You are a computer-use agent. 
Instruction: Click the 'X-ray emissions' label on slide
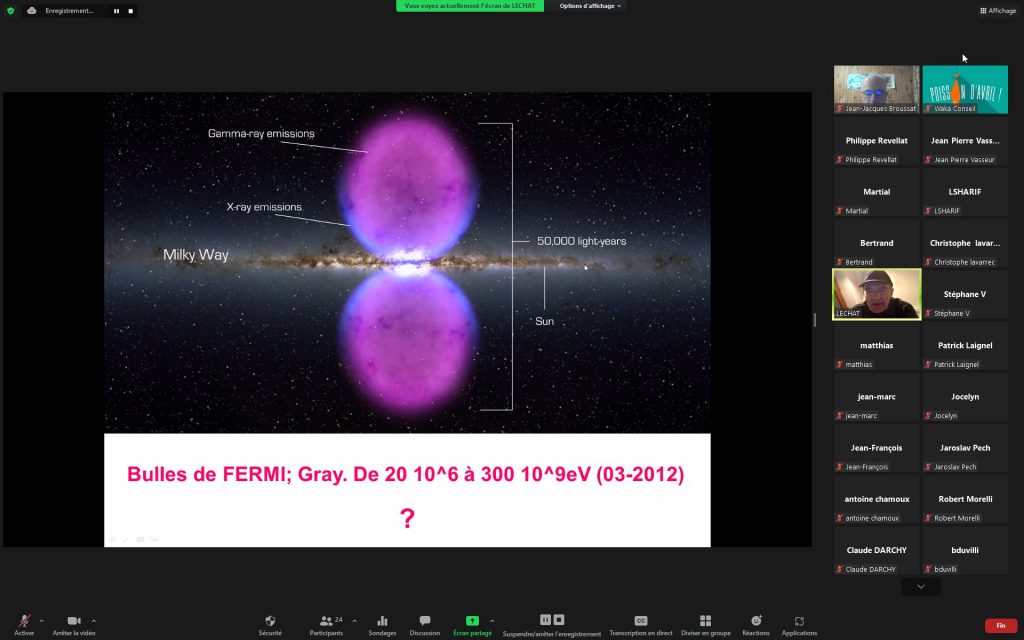[x=264, y=207]
